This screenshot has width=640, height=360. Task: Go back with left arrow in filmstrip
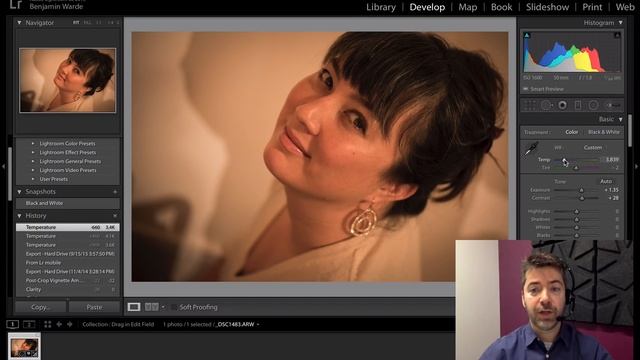(x=59, y=324)
